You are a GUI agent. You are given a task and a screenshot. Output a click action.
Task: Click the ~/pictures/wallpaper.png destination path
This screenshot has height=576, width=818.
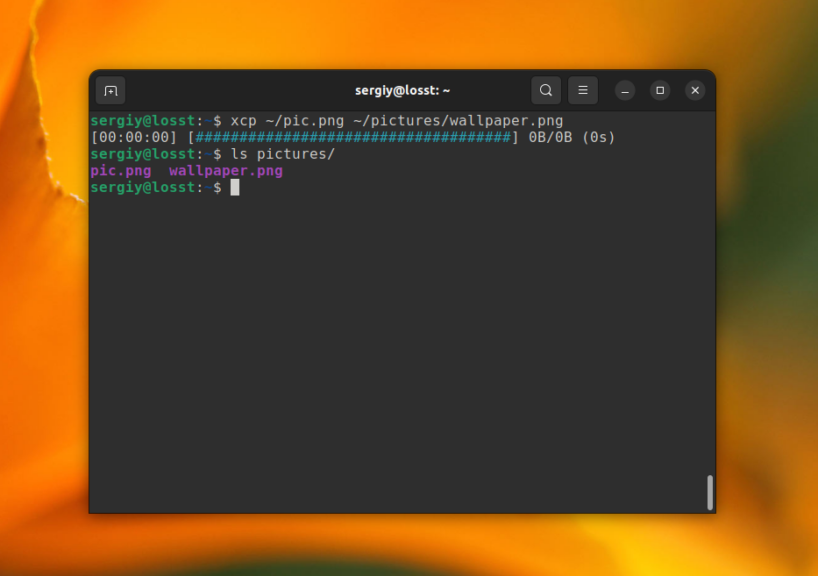pos(457,121)
